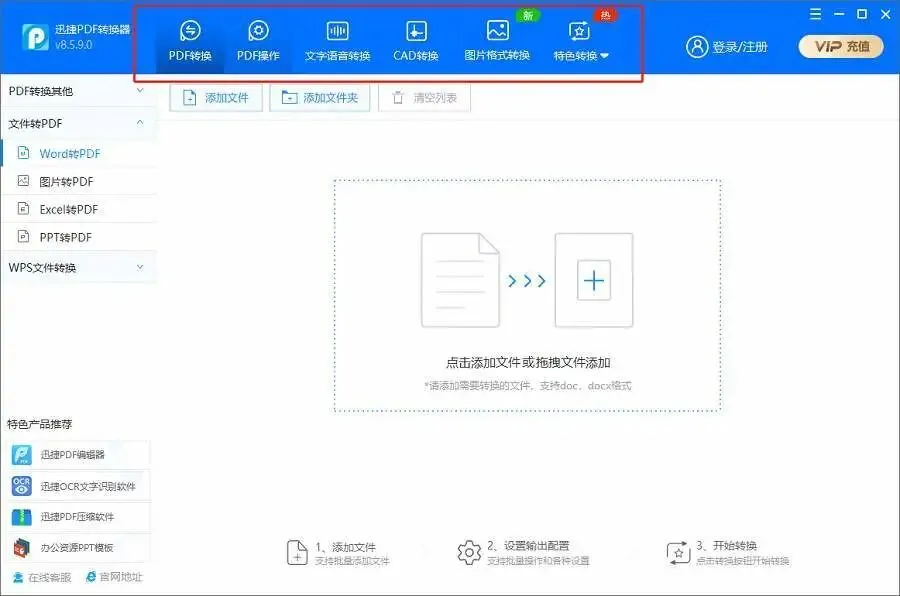This screenshot has width=900, height=596.
Task: Open the PDF转换 tab
Action: [x=190, y=41]
